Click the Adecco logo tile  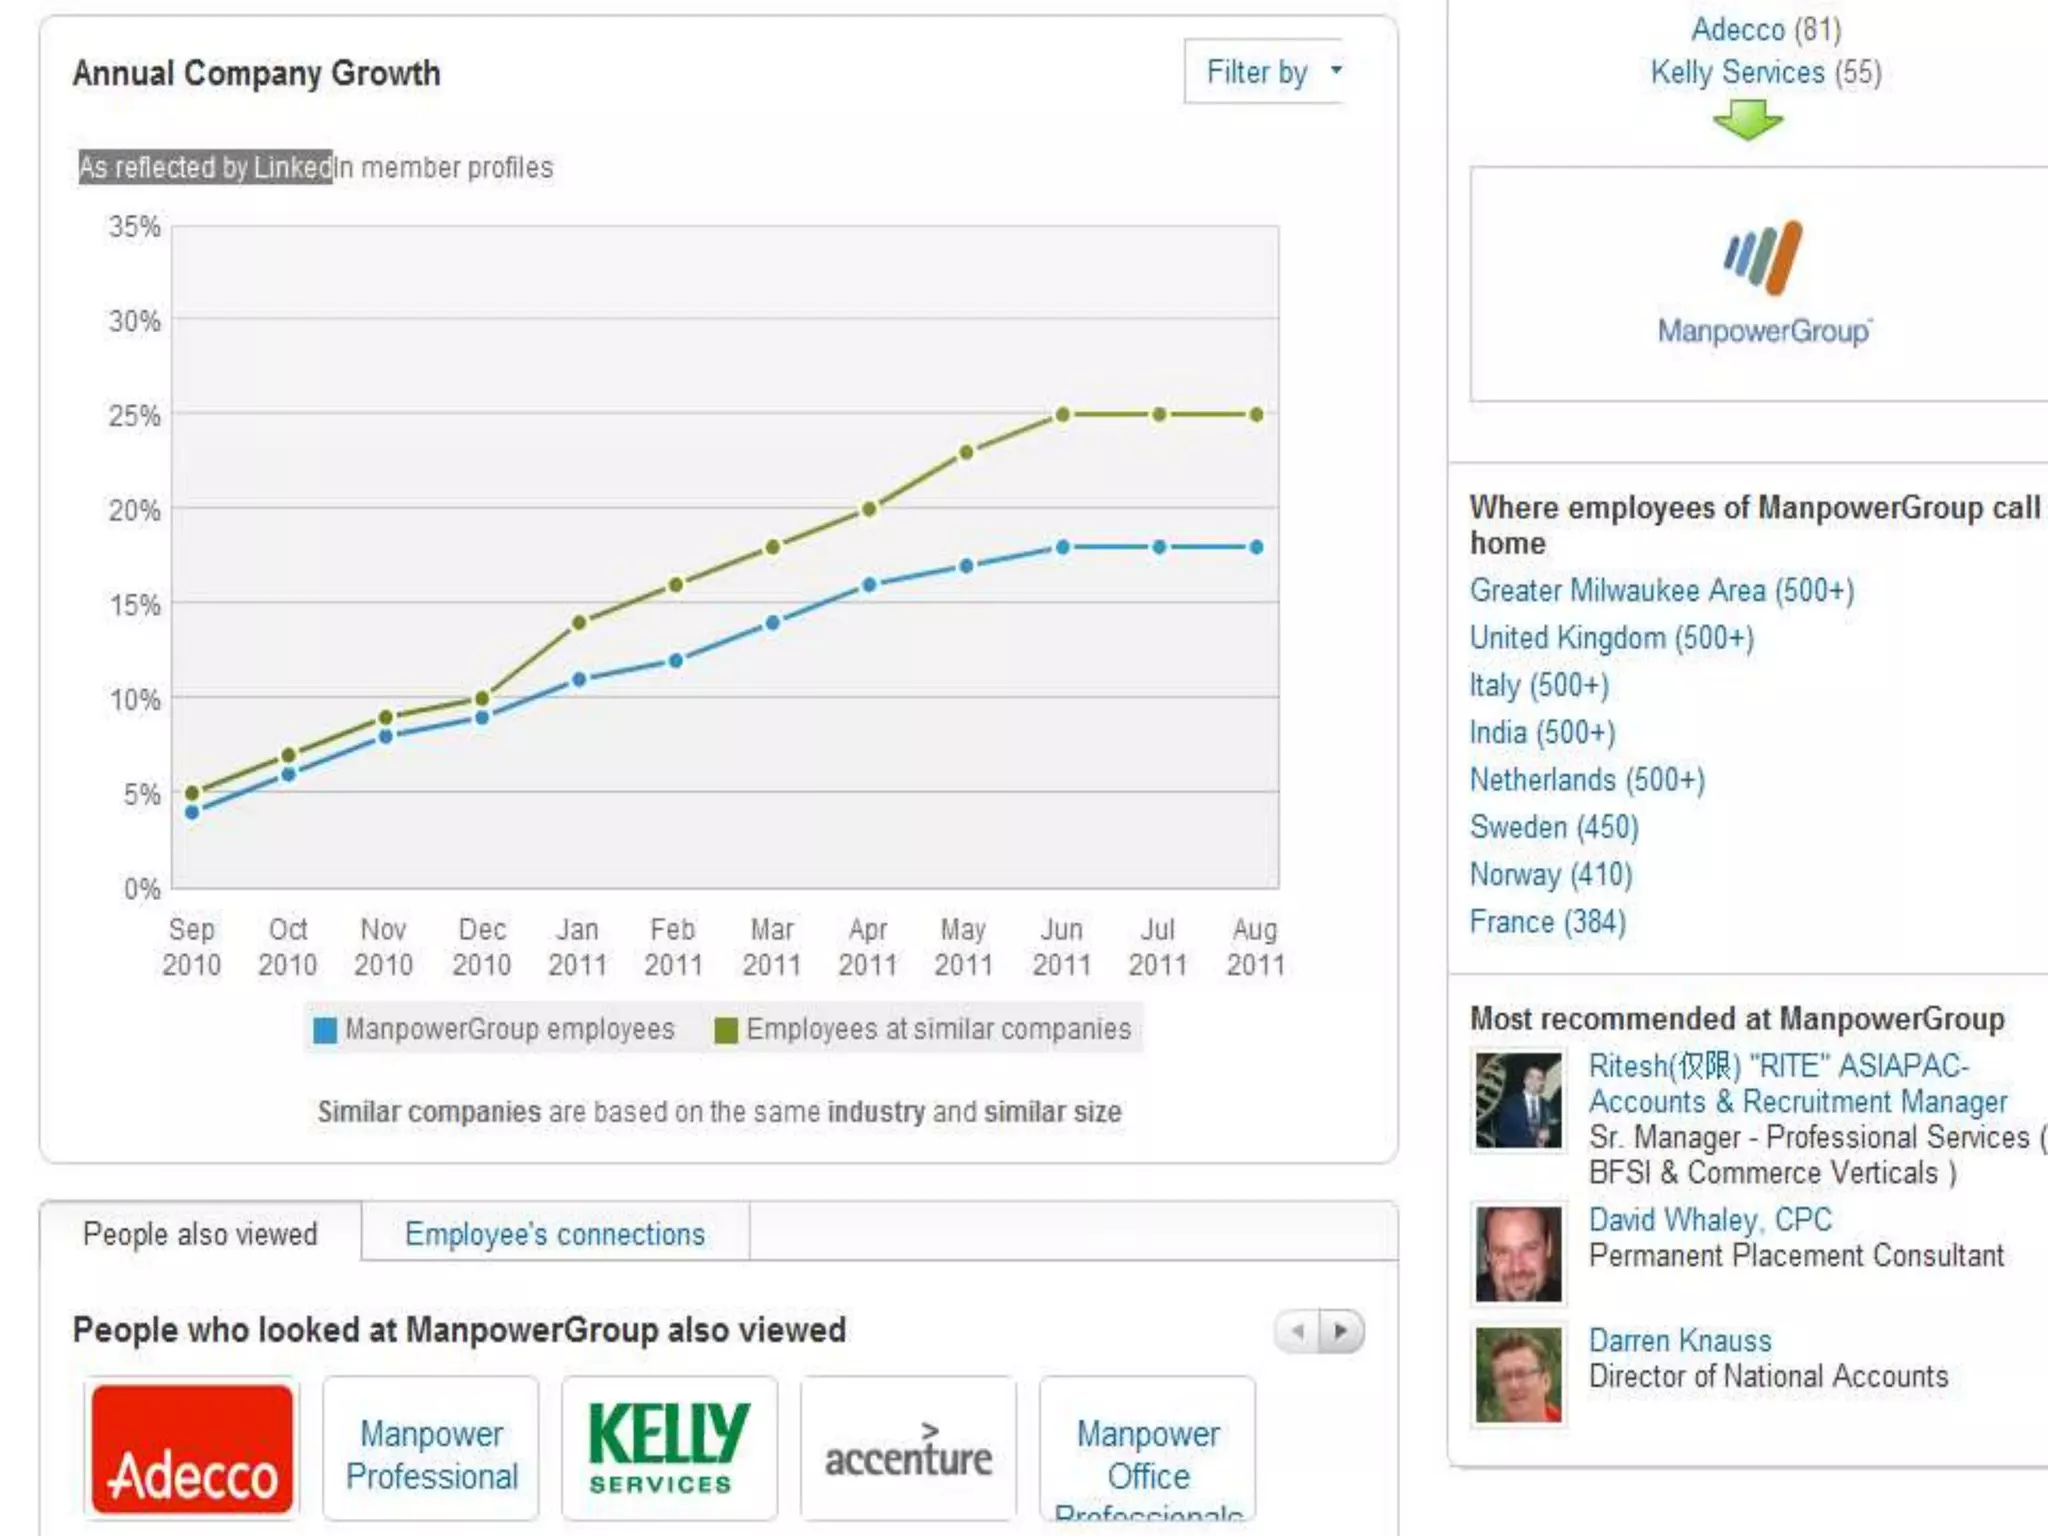point(192,1448)
